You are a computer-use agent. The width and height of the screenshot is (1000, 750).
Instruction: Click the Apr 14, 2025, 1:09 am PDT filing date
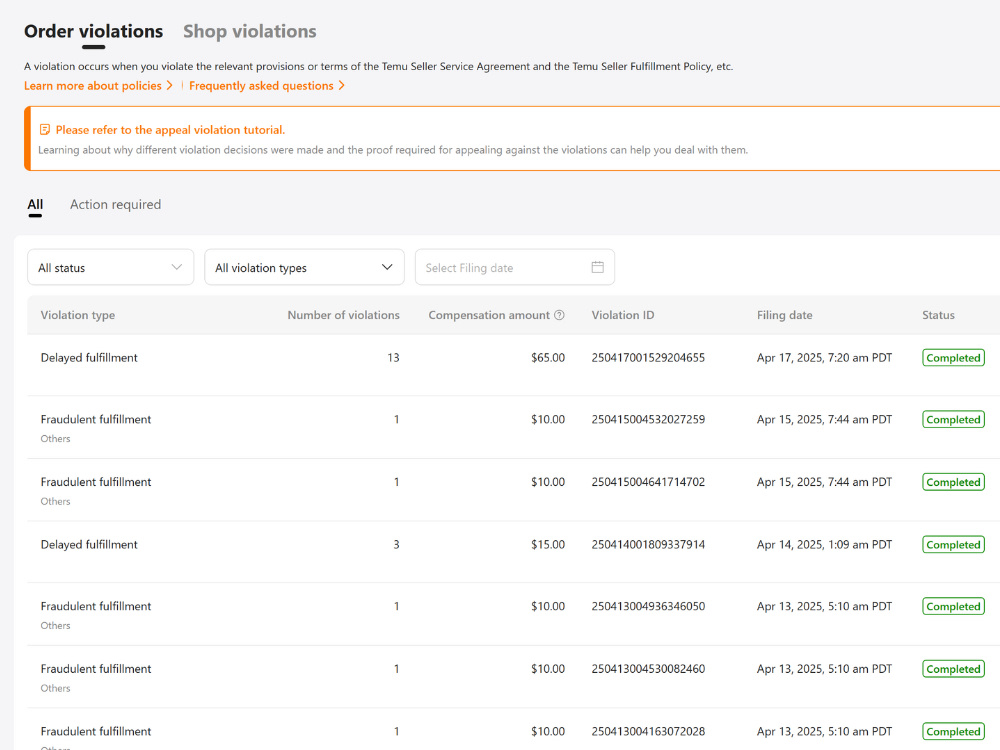tap(824, 545)
